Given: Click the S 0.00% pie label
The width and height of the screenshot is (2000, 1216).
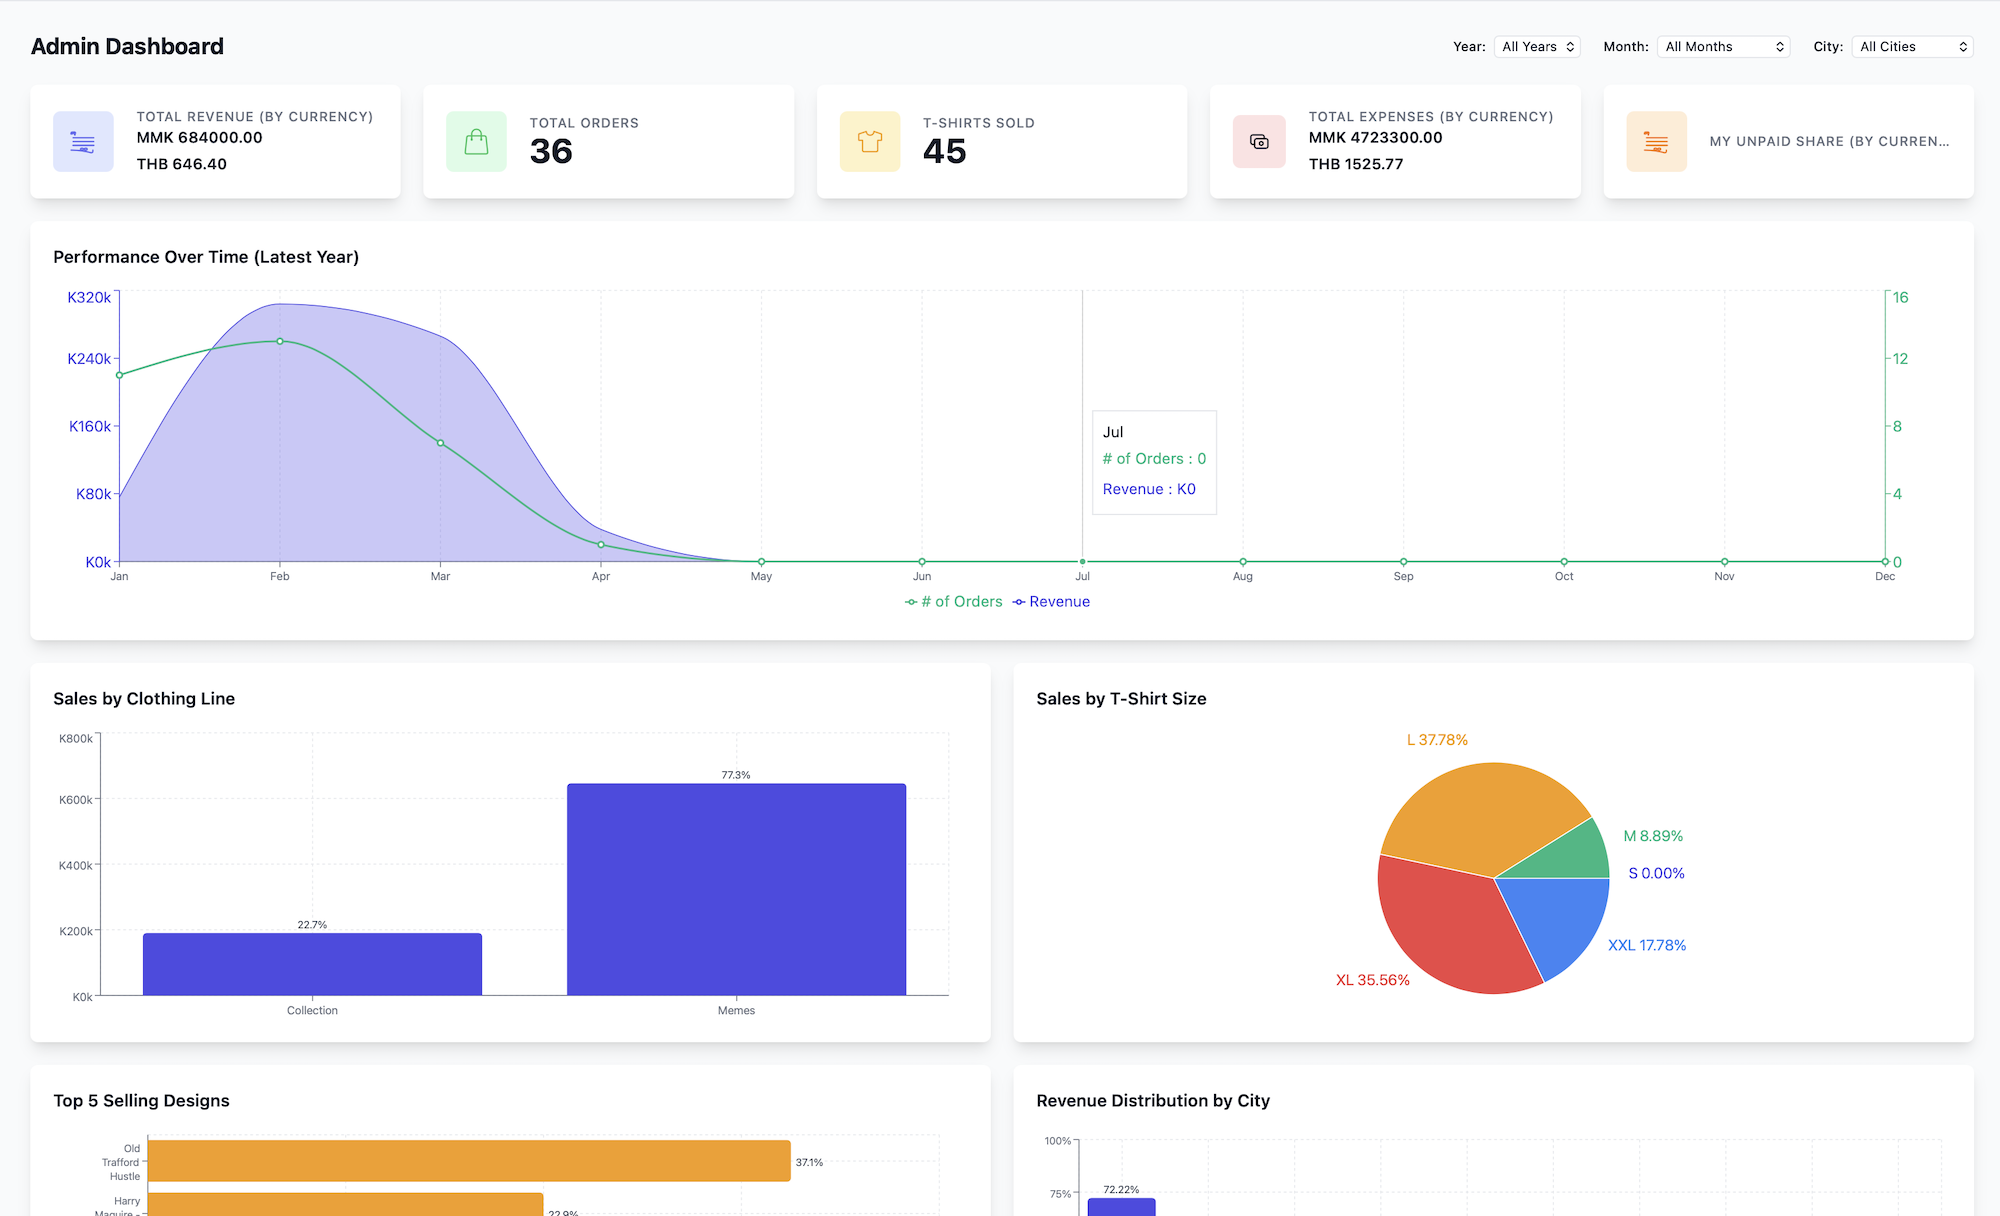Looking at the screenshot, I should (x=1656, y=873).
